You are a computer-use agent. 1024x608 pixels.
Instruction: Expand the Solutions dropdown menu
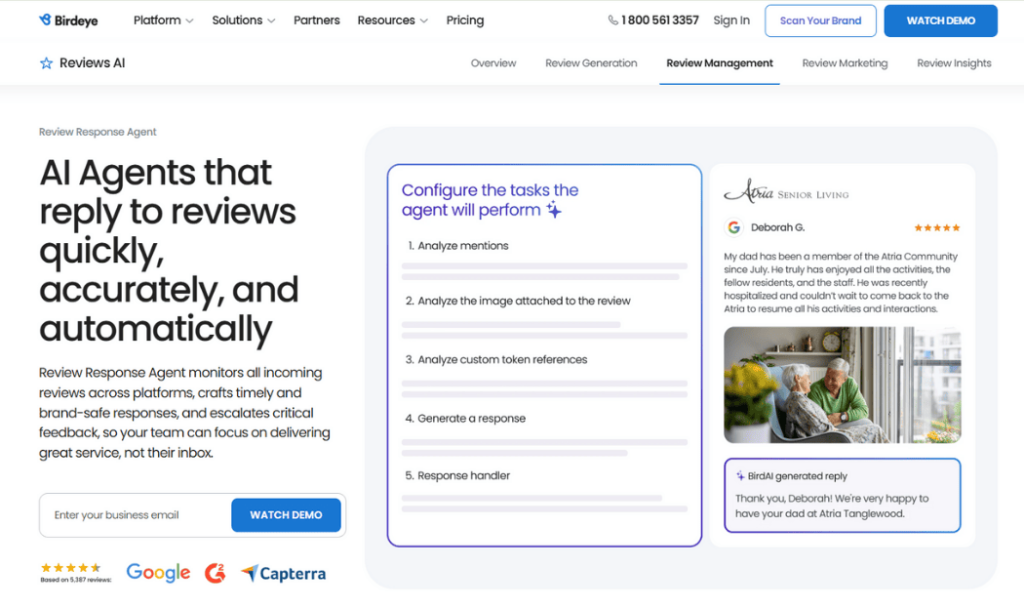[x=243, y=20]
